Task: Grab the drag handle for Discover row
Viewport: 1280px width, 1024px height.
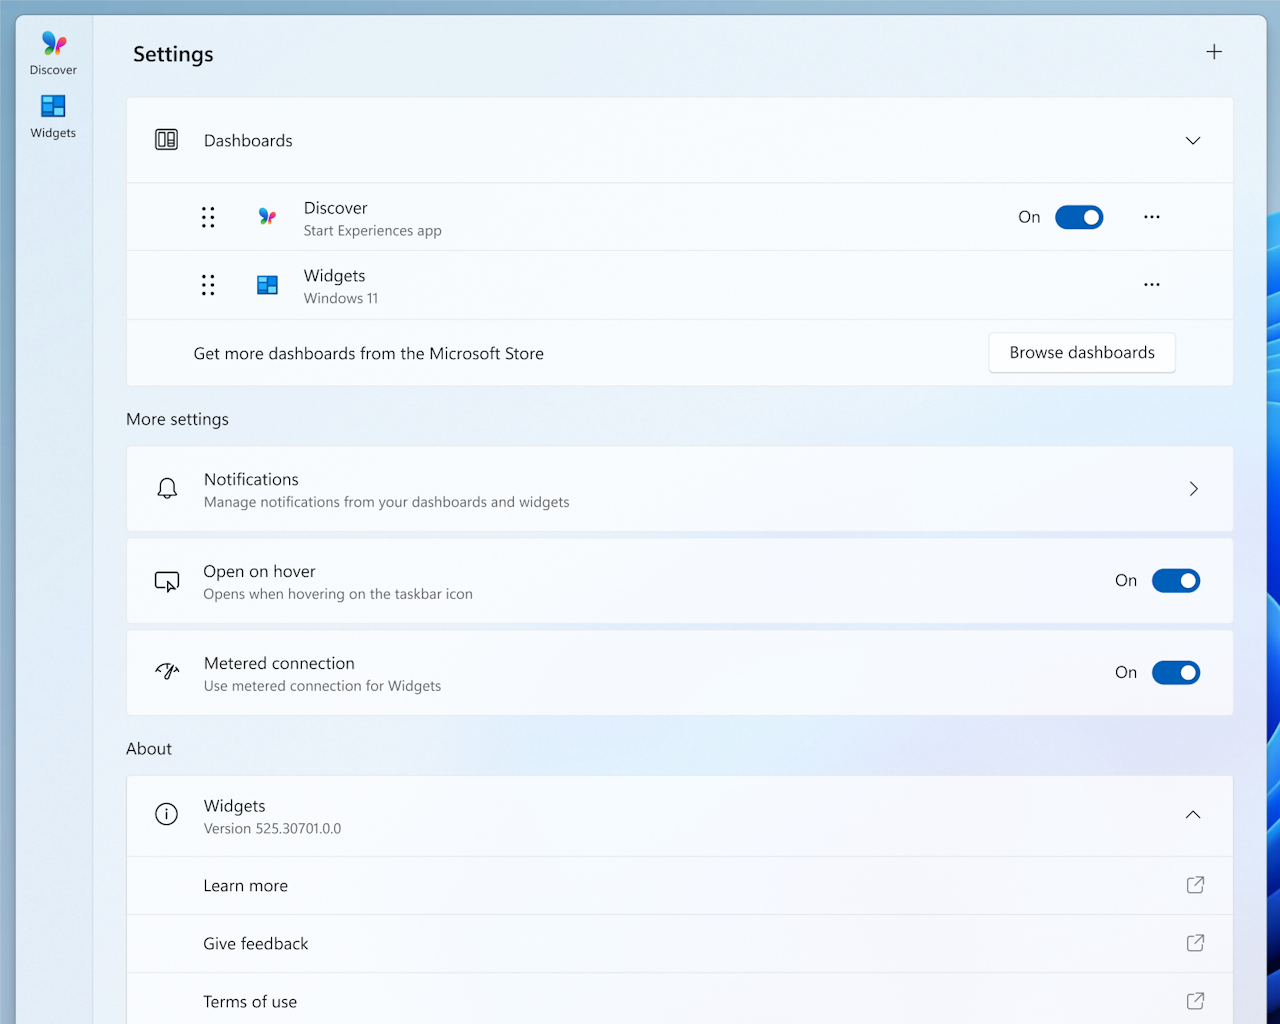Action: [x=208, y=217]
